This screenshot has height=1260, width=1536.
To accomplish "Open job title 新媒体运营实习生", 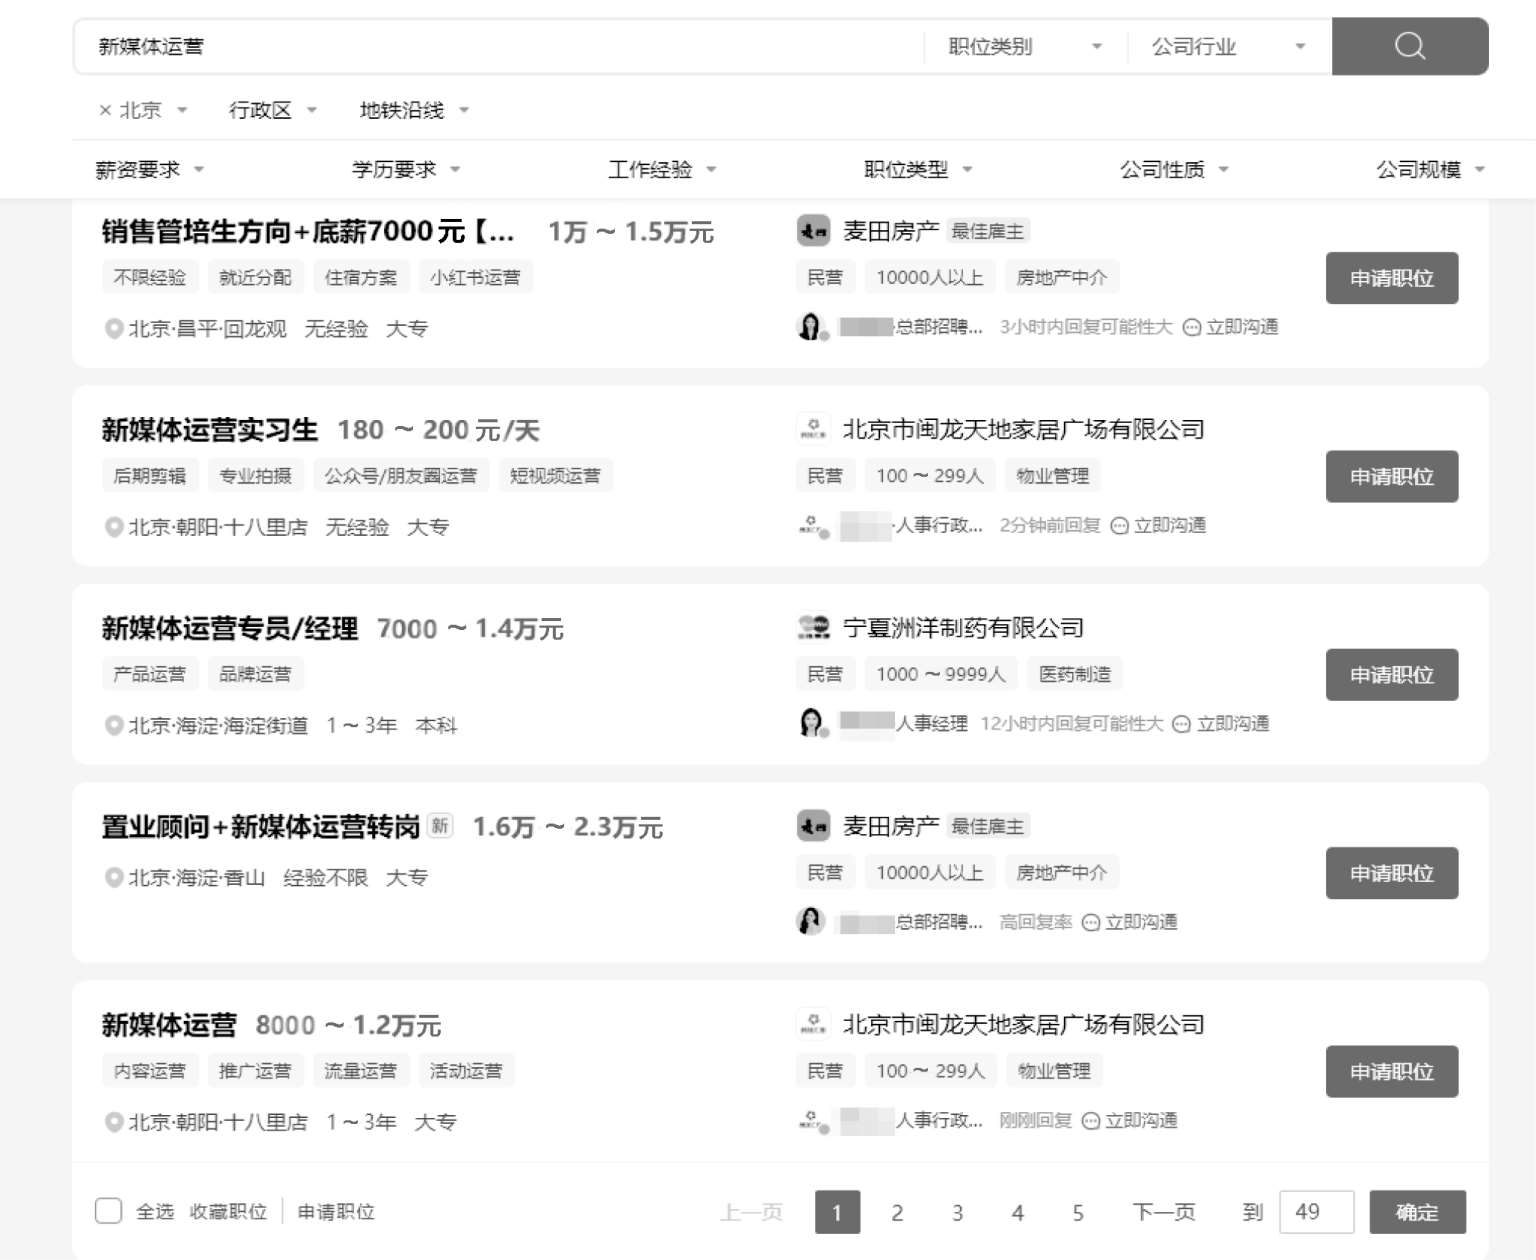I will click(209, 430).
